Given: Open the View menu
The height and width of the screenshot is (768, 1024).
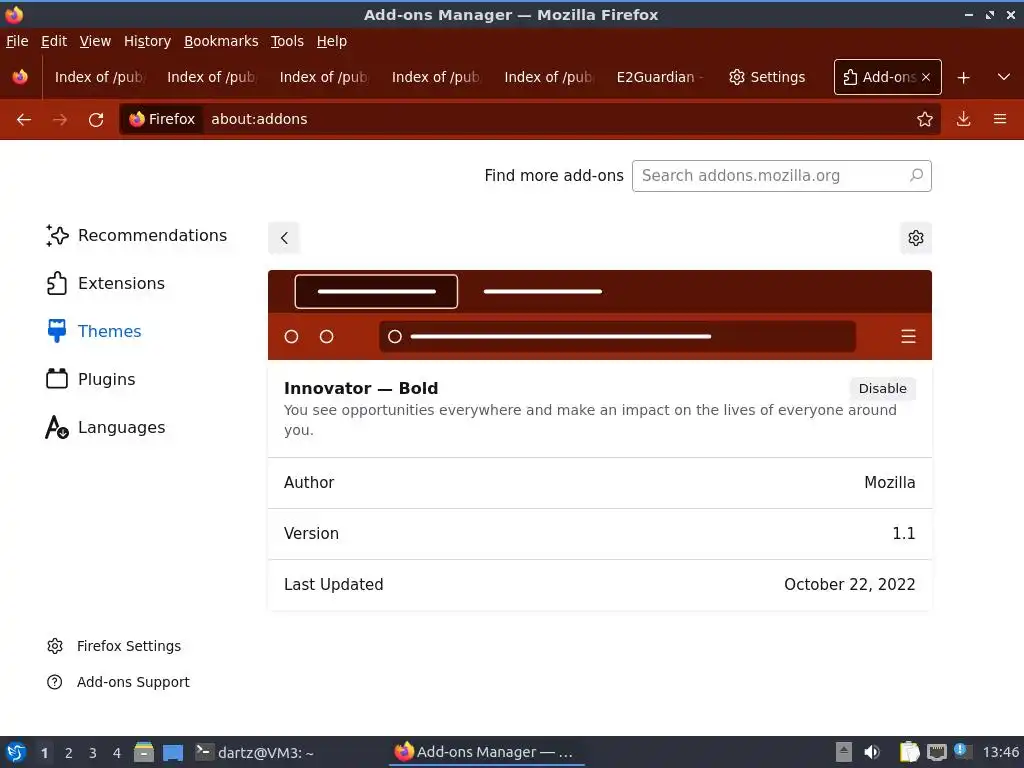Looking at the screenshot, I should pyautogui.click(x=95, y=41).
